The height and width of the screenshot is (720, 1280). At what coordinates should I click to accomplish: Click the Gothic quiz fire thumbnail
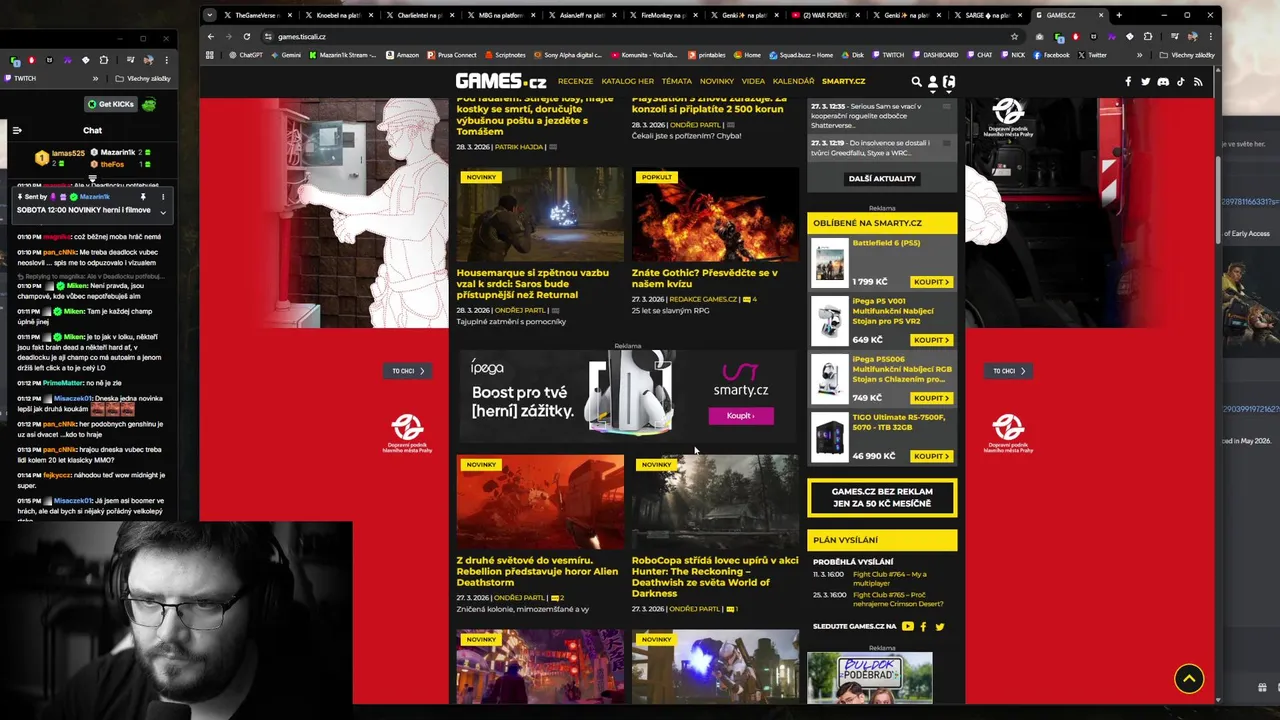(715, 215)
